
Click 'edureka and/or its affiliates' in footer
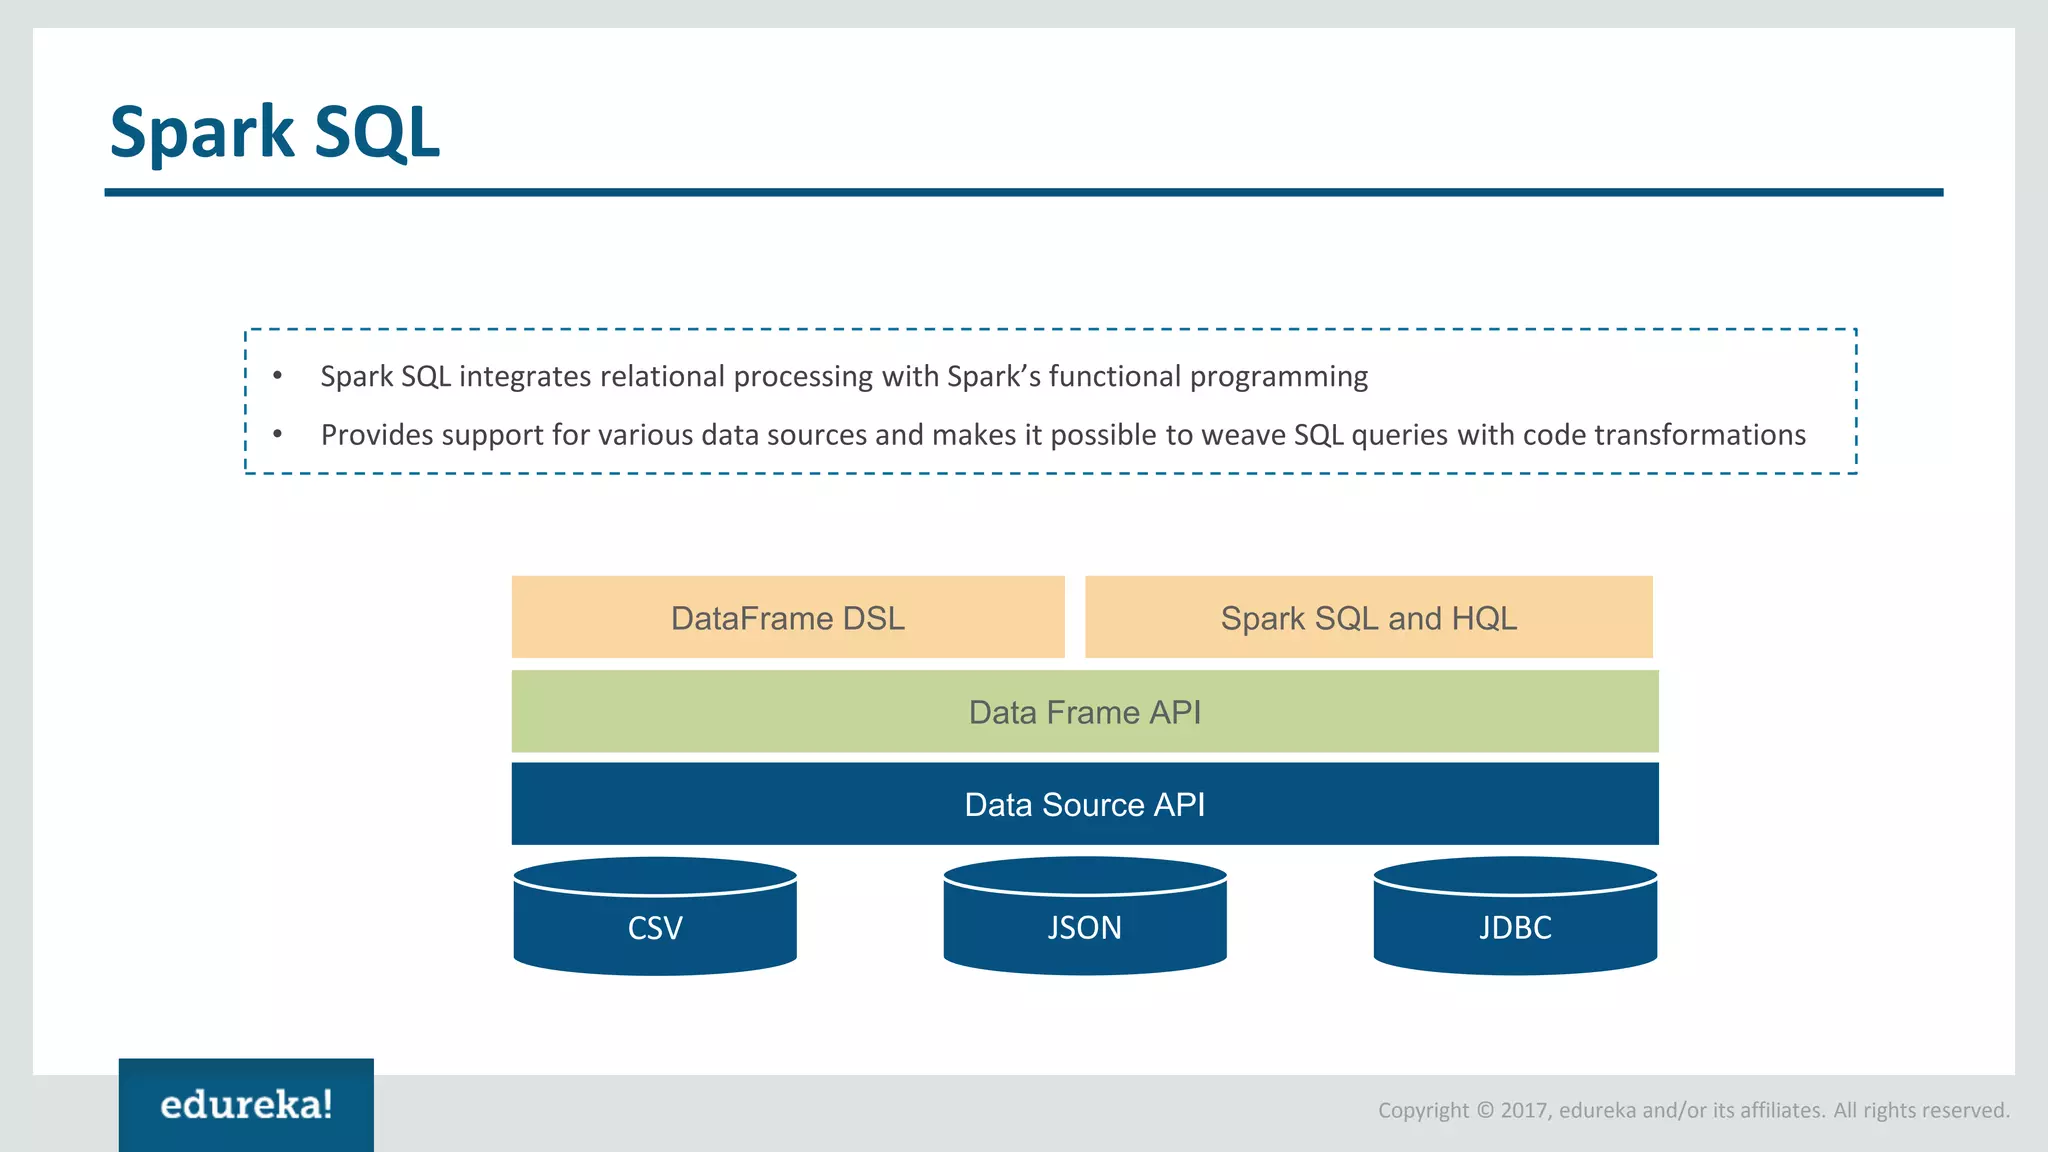click(1692, 1110)
